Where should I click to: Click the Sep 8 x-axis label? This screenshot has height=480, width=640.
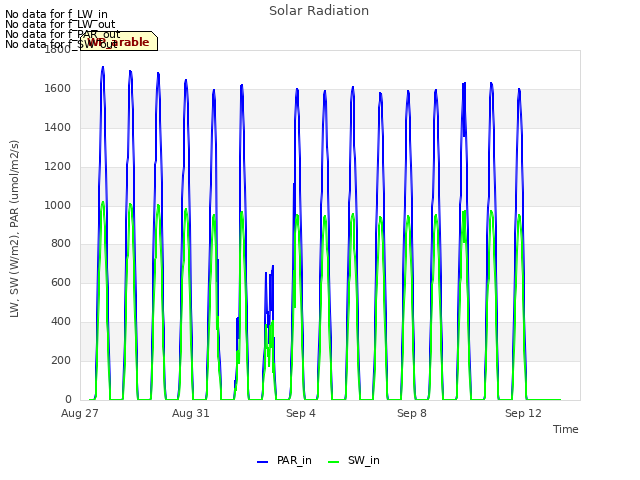click(x=412, y=413)
